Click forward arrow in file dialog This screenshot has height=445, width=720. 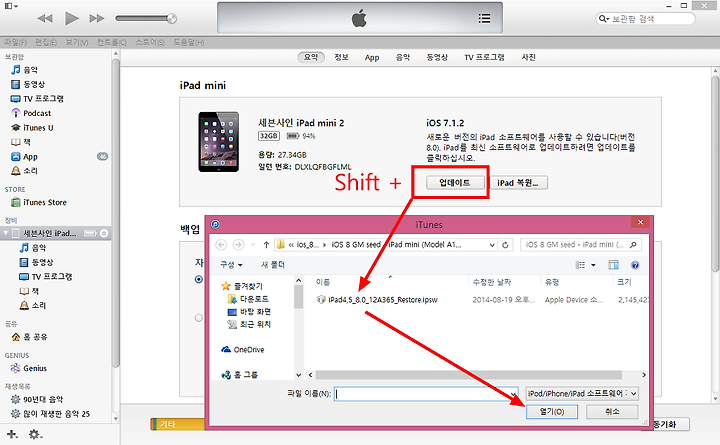pos(238,245)
